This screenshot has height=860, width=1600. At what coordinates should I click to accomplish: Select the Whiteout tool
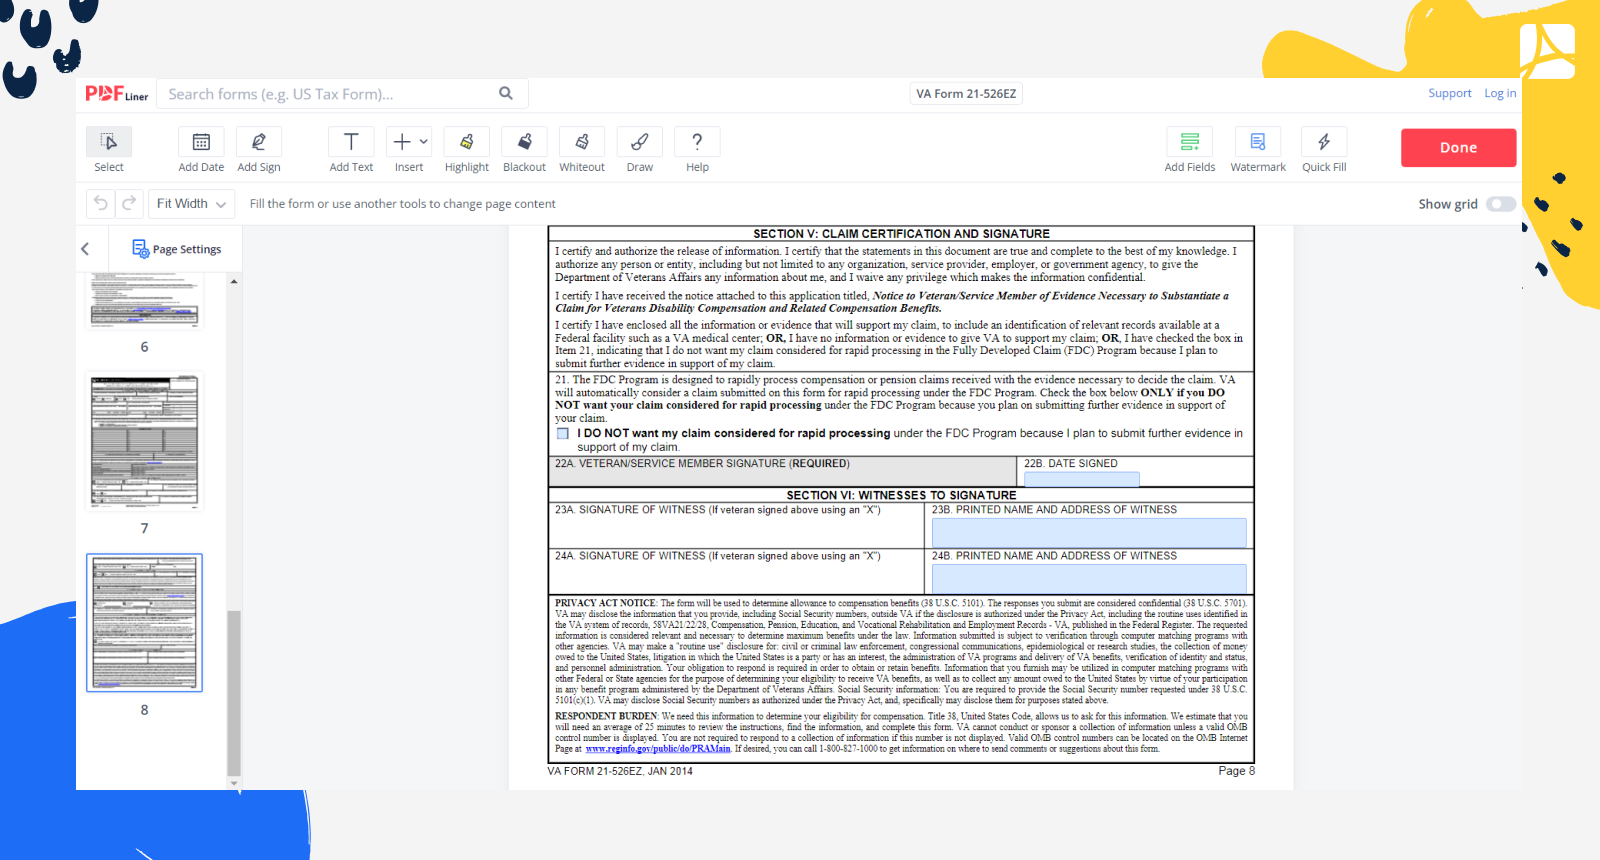(x=581, y=143)
